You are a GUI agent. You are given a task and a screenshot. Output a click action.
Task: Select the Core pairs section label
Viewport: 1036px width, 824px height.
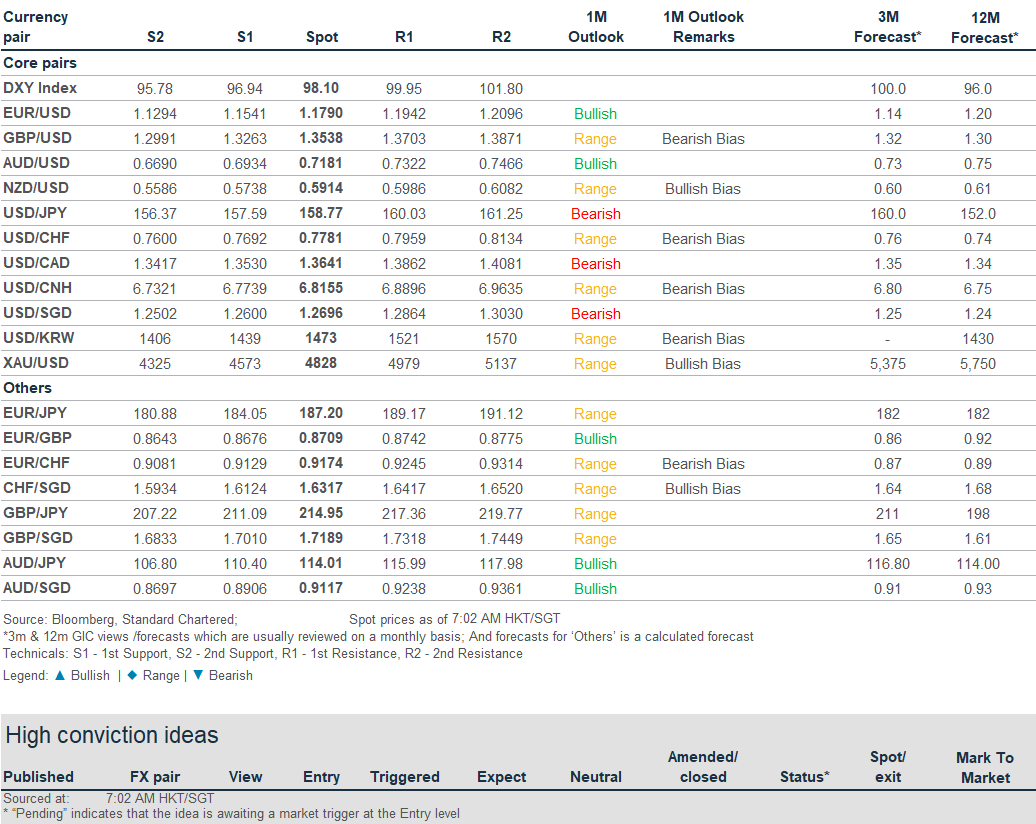coord(40,63)
